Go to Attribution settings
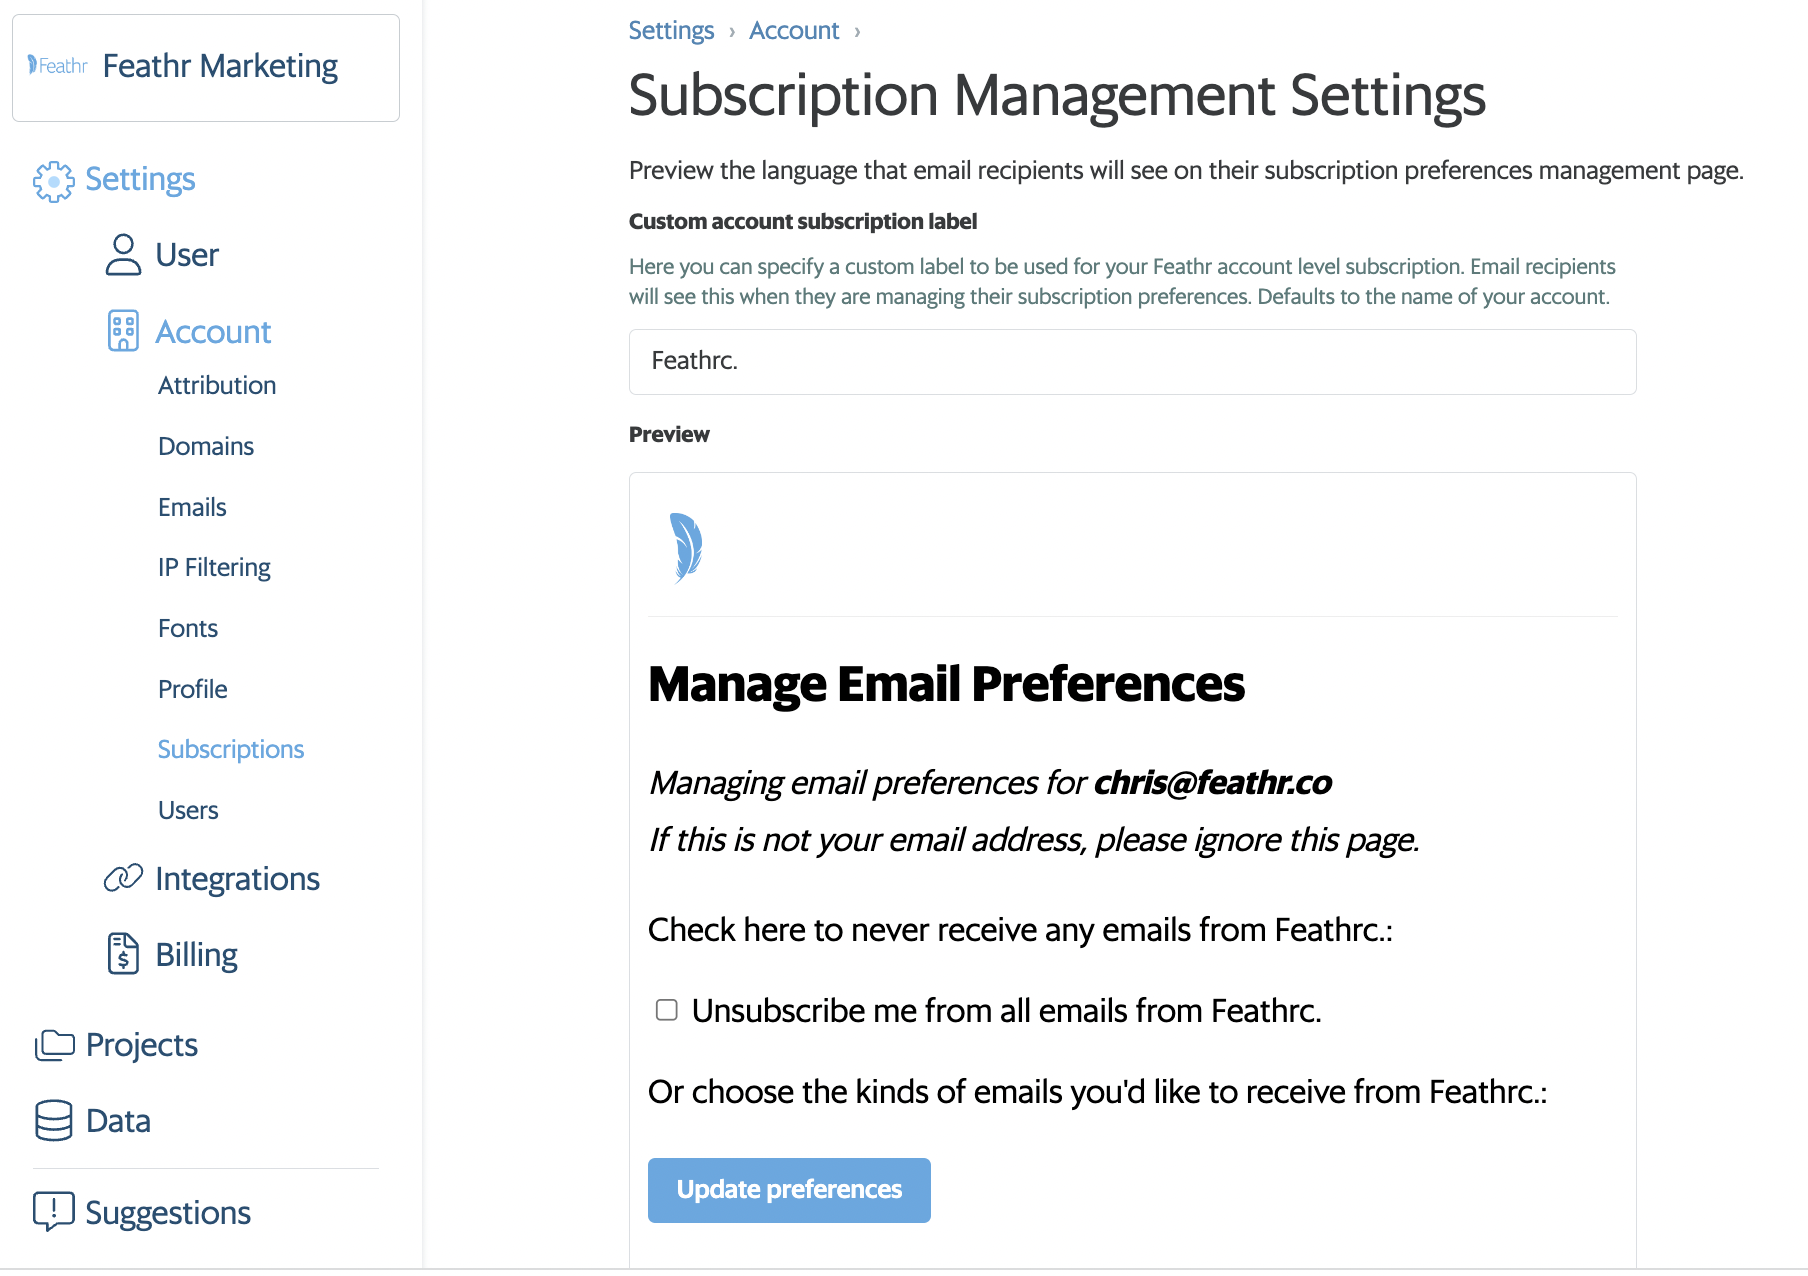Image resolution: width=1808 pixels, height=1276 pixels. (217, 386)
